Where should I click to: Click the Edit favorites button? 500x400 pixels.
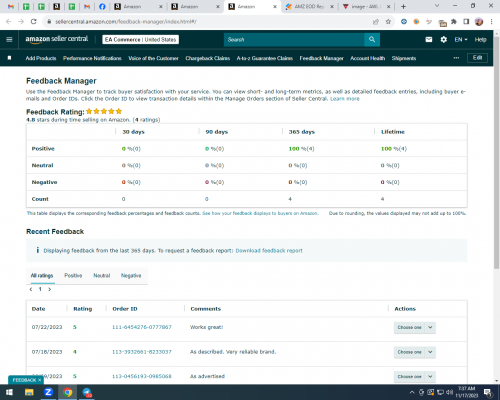pyautogui.click(x=477, y=58)
